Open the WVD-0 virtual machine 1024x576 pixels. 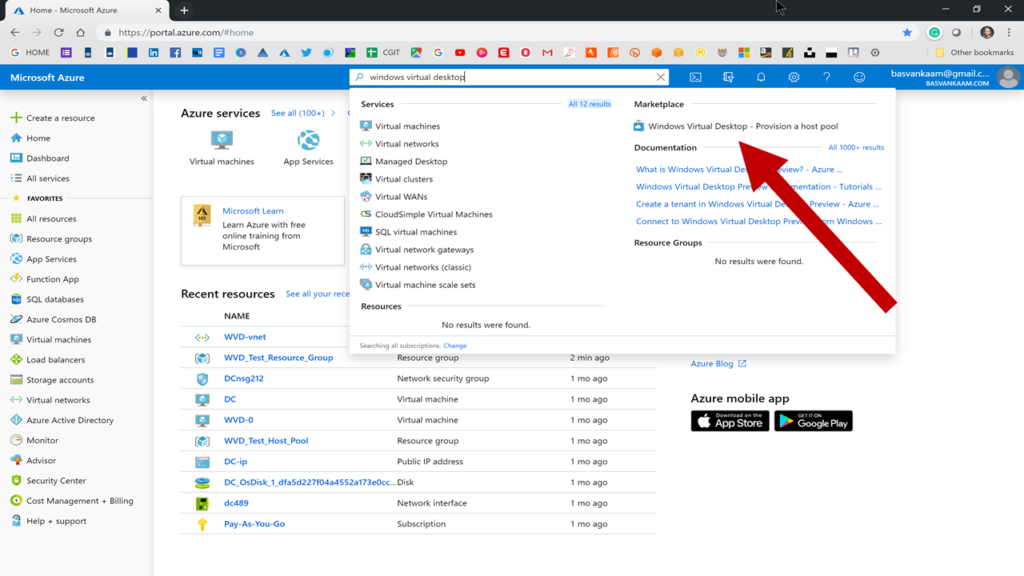(238, 420)
